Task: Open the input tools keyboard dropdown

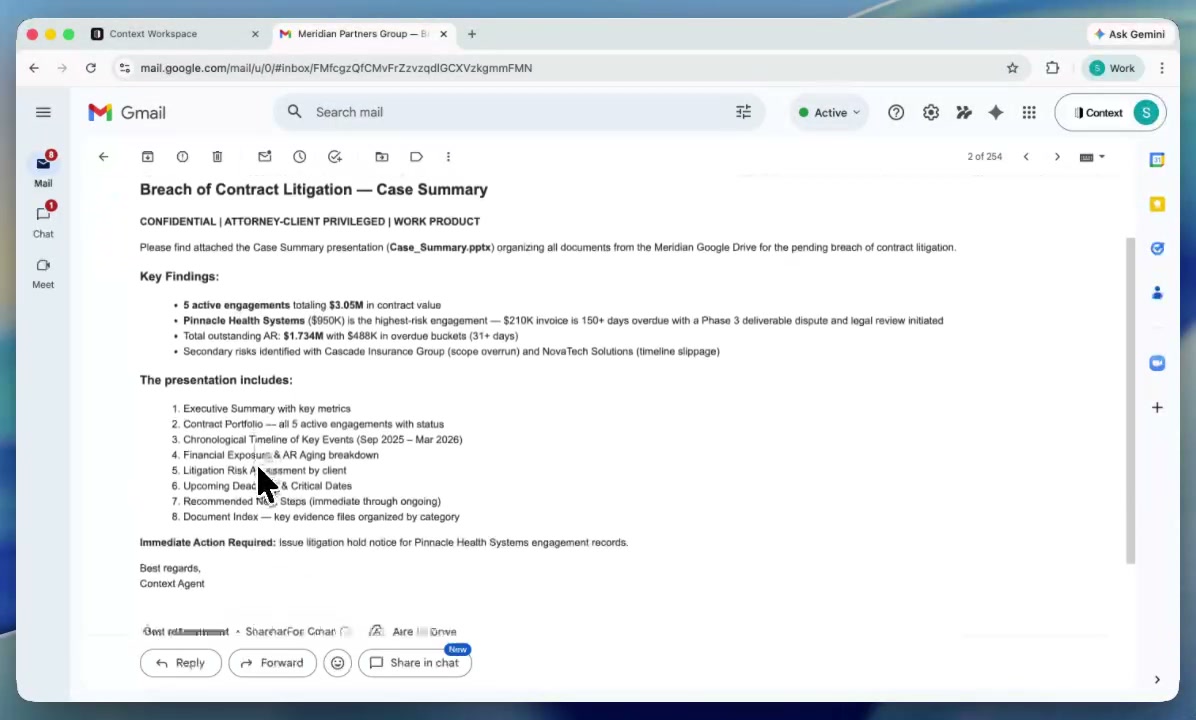Action: 1092,157
